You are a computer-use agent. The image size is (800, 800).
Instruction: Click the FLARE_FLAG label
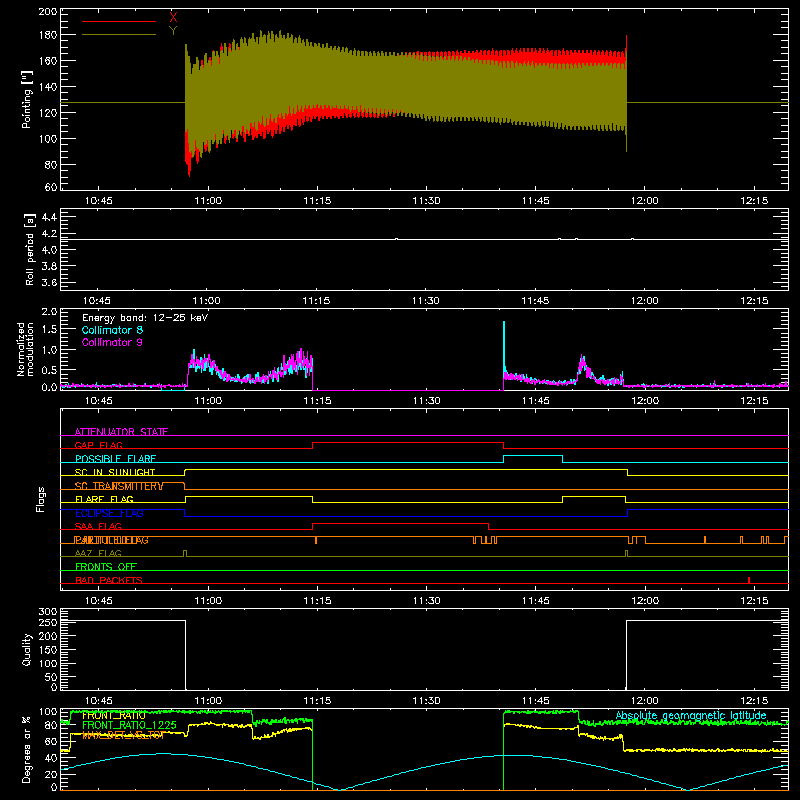tap(104, 499)
